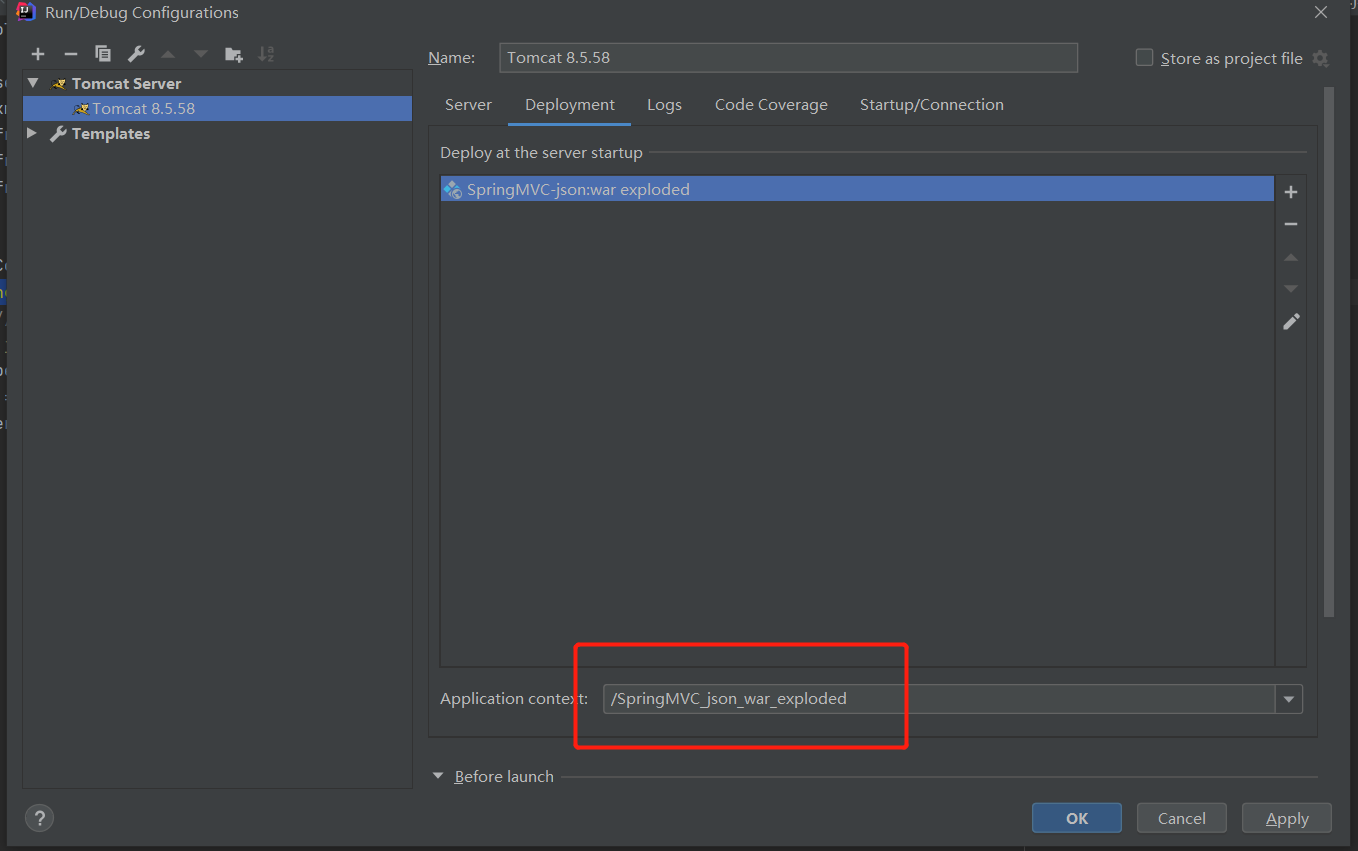
Task: Confirm with the OK button
Action: [x=1077, y=818]
